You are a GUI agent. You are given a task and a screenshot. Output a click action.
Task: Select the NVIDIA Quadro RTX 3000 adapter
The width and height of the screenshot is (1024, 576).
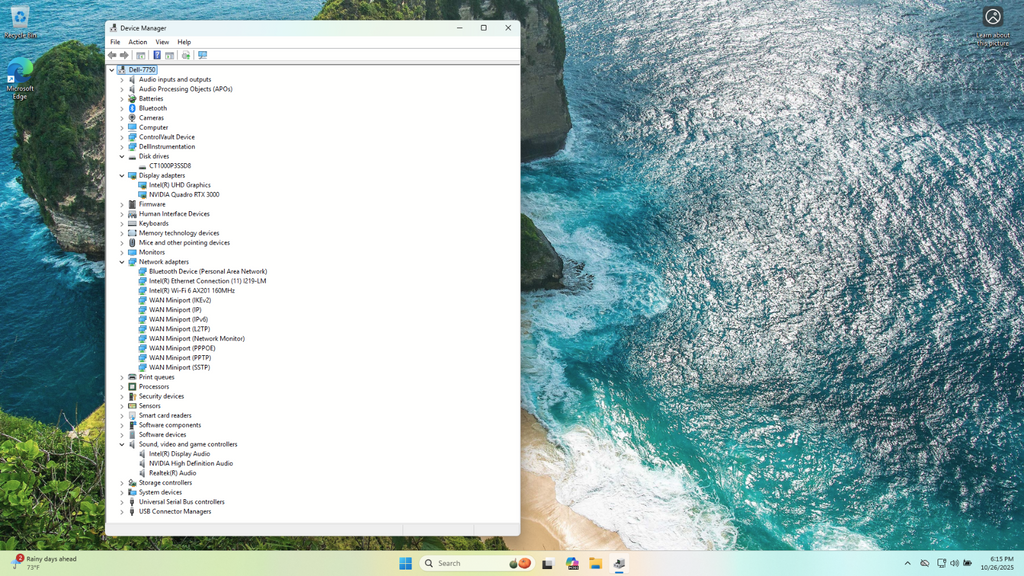[184, 195]
